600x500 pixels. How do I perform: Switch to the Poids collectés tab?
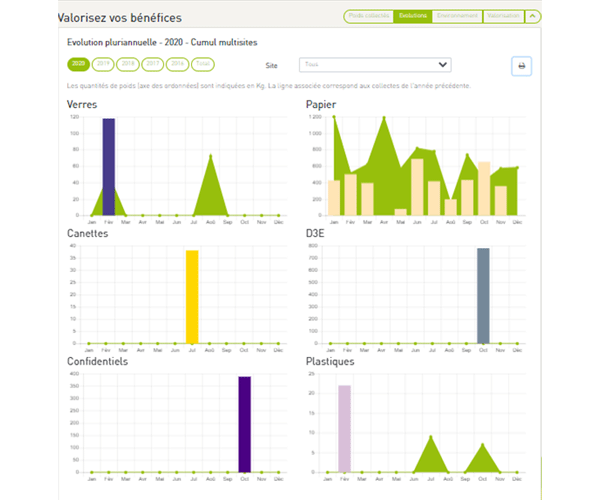point(368,16)
